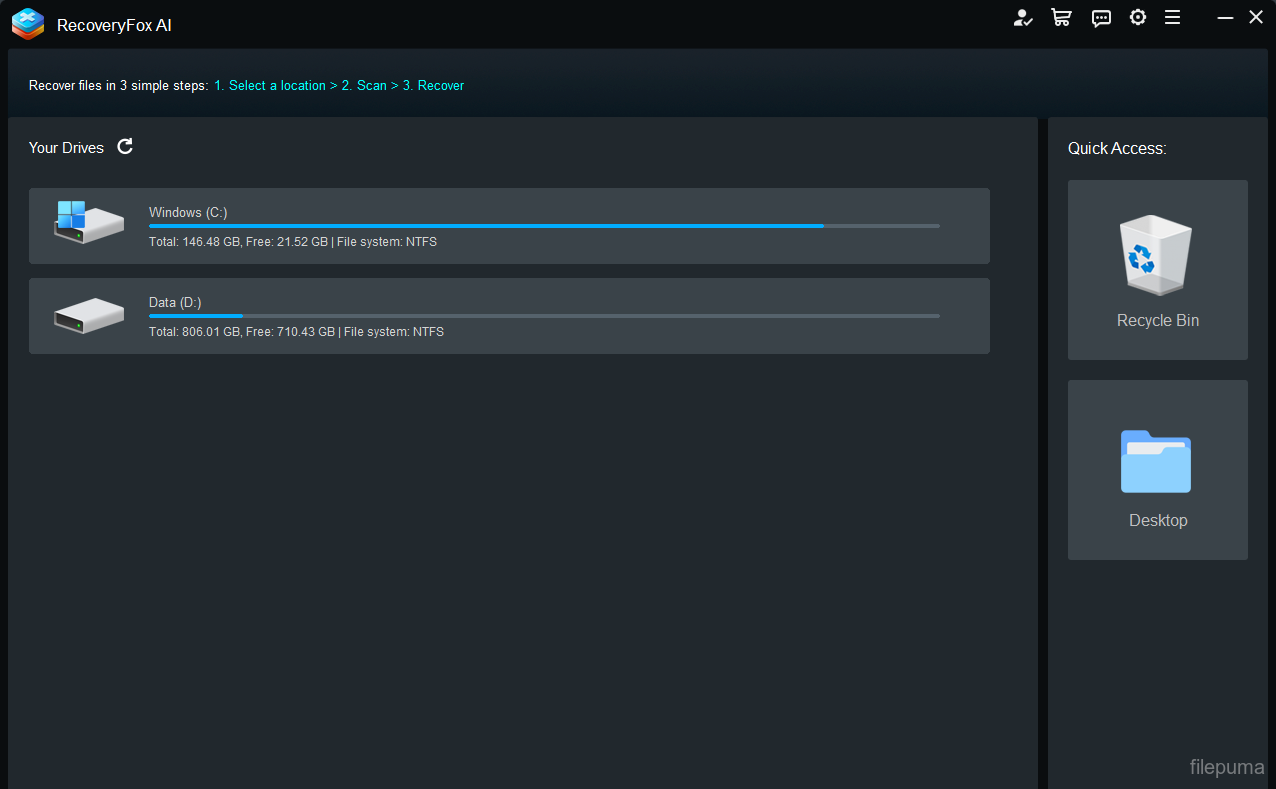
Task: Click the Data (D:) usage bar
Action: 543,316
